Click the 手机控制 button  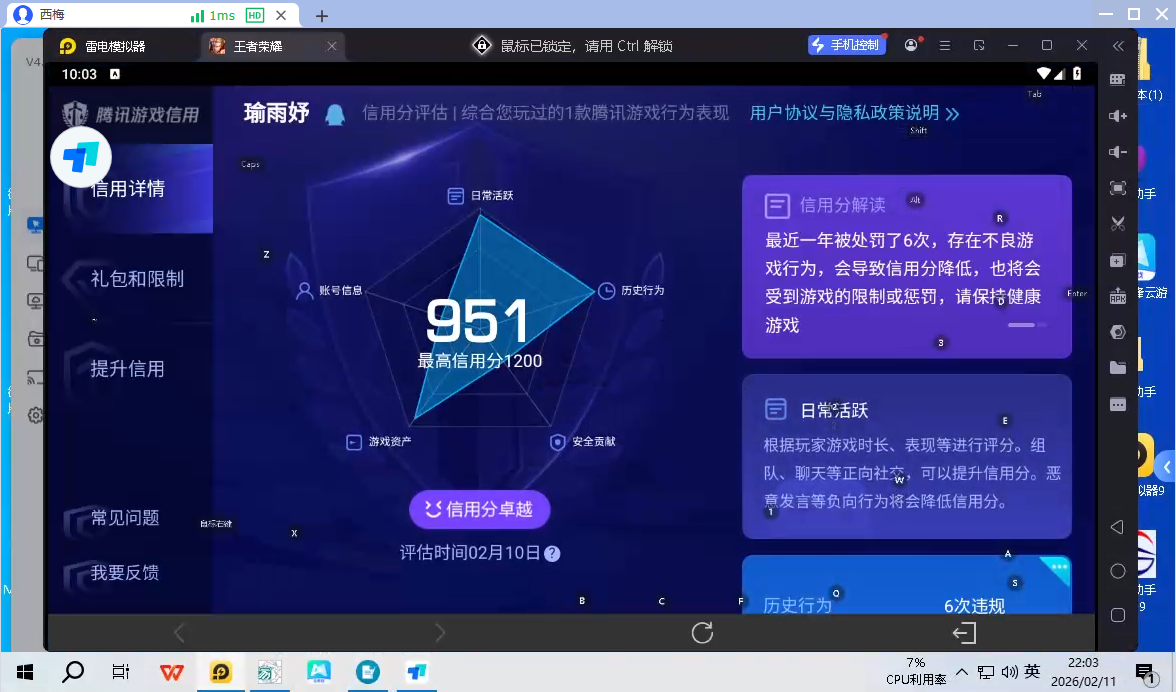coord(846,45)
